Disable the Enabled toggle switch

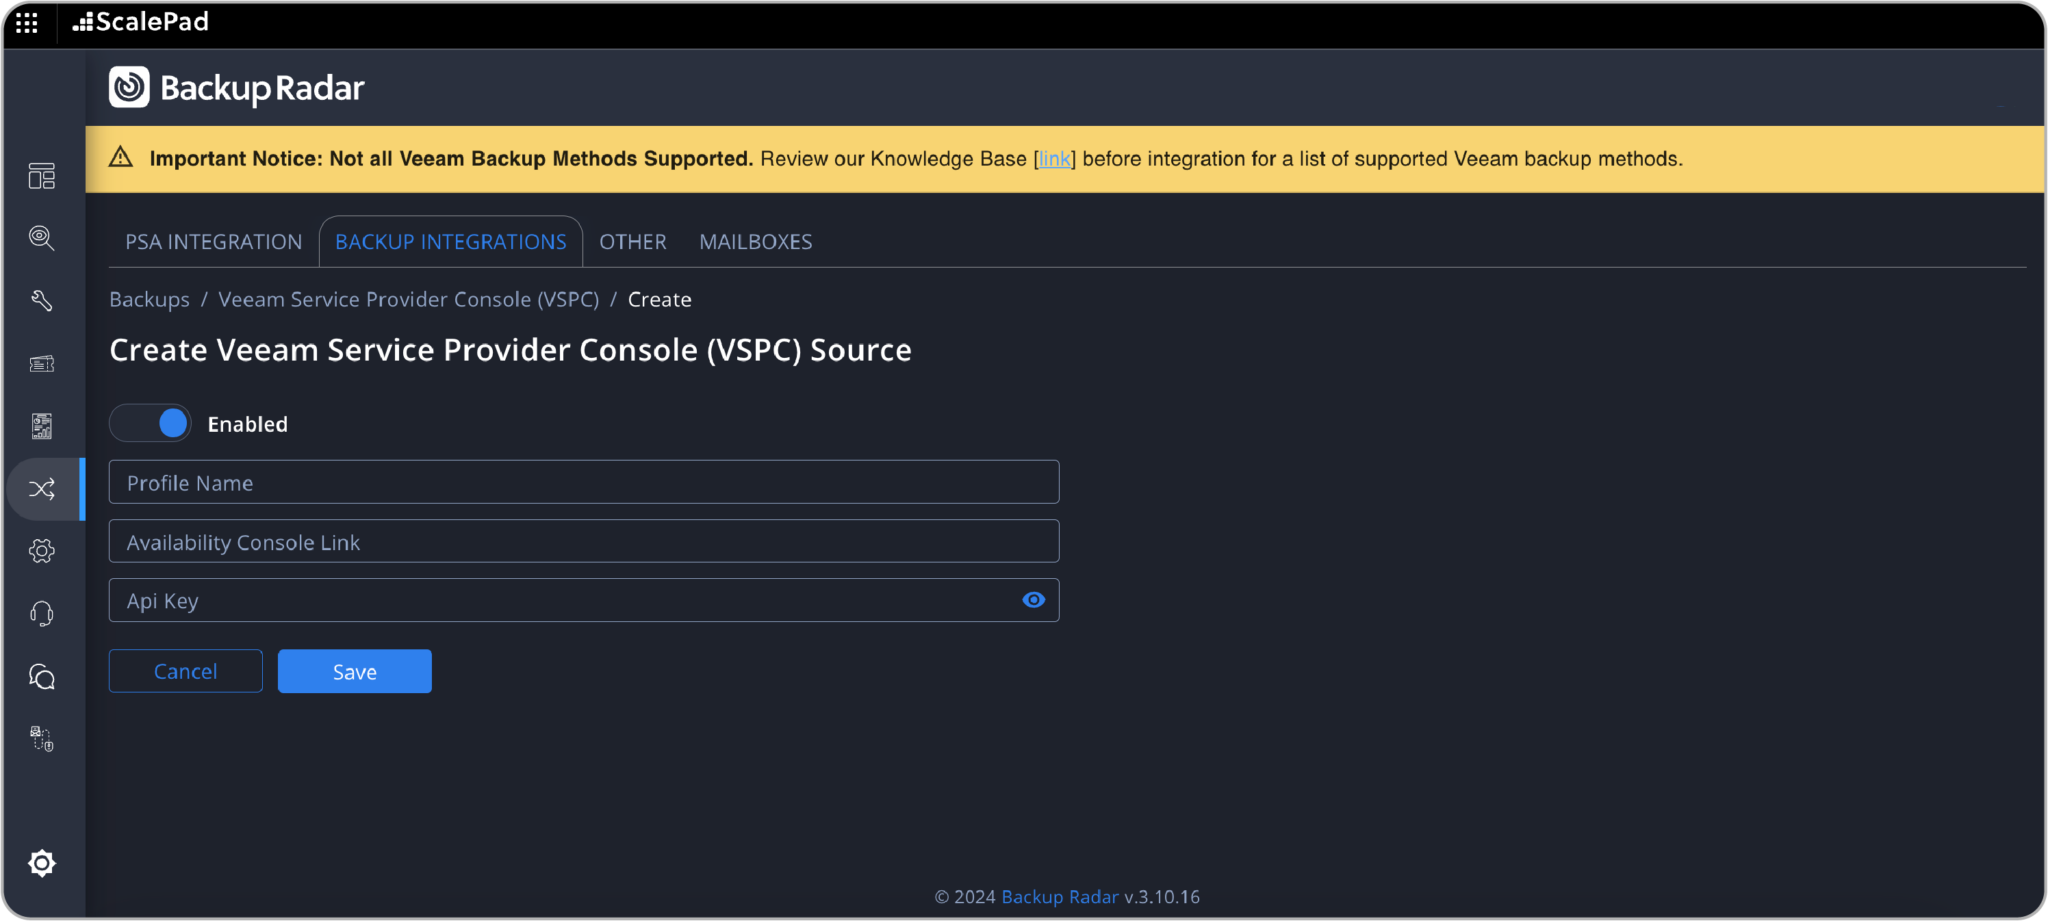[x=150, y=423]
